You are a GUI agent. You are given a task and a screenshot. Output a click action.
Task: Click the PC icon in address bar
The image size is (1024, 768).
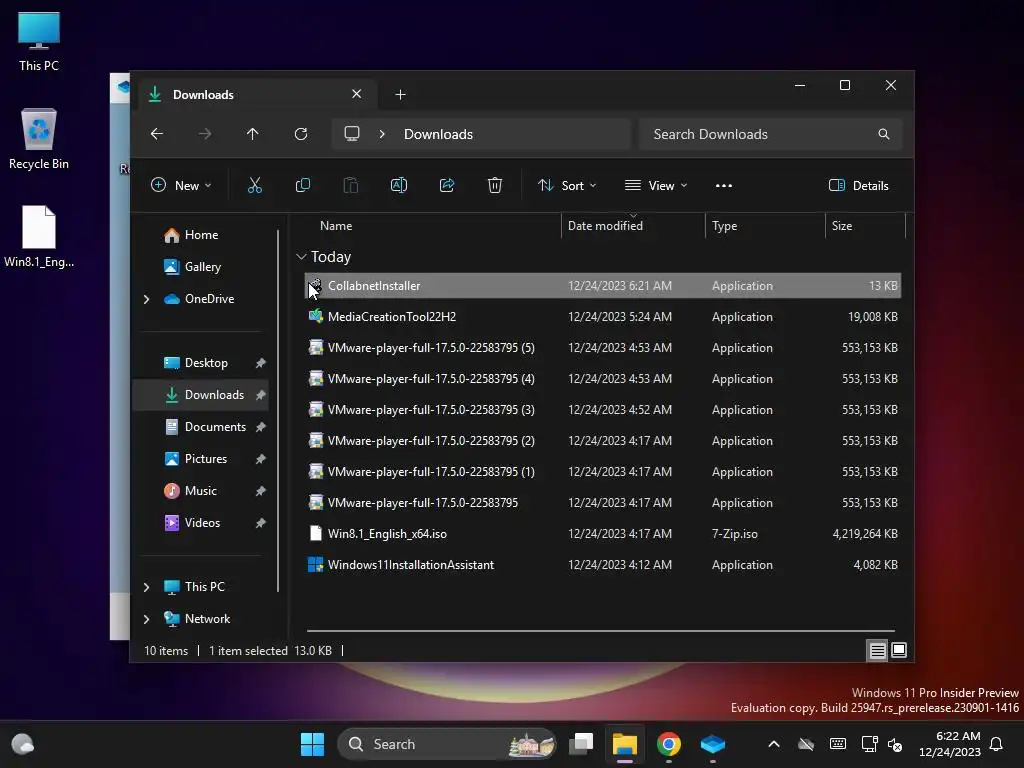pyautogui.click(x=352, y=134)
